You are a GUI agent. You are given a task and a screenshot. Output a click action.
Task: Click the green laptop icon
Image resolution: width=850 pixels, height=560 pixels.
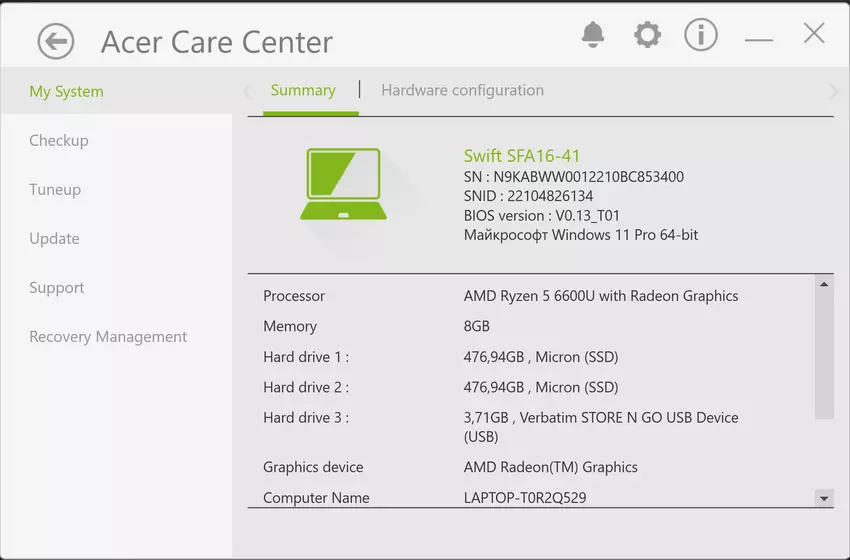(343, 184)
